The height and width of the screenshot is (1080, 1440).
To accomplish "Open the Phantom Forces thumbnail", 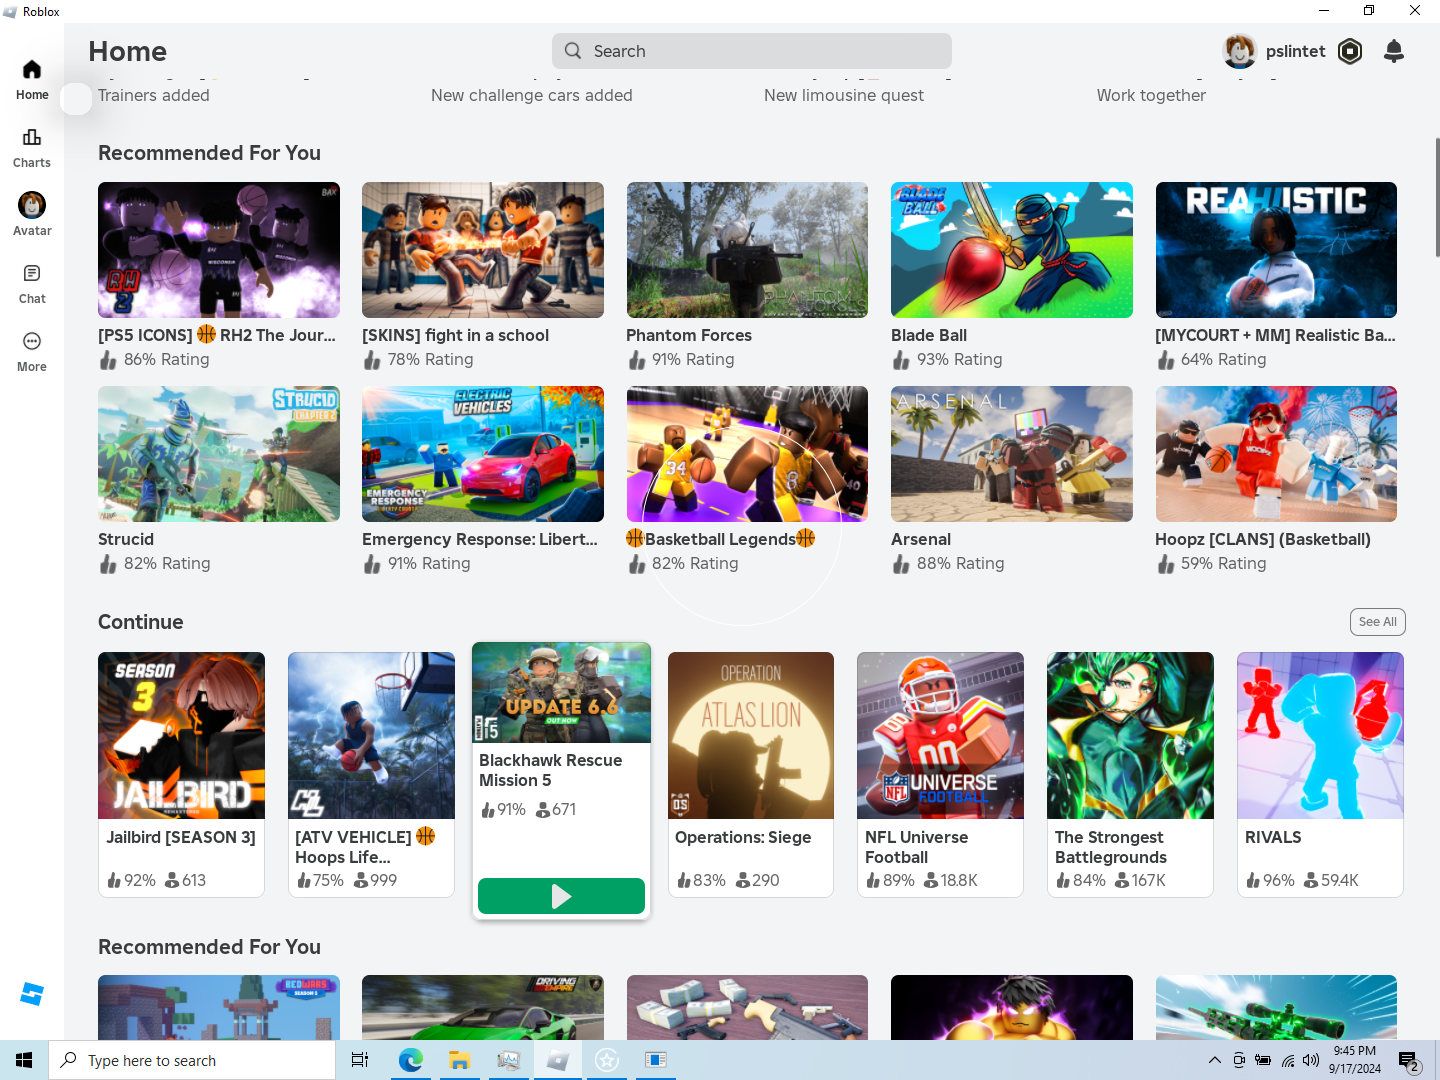I will pyautogui.click(x=747, y=250).
